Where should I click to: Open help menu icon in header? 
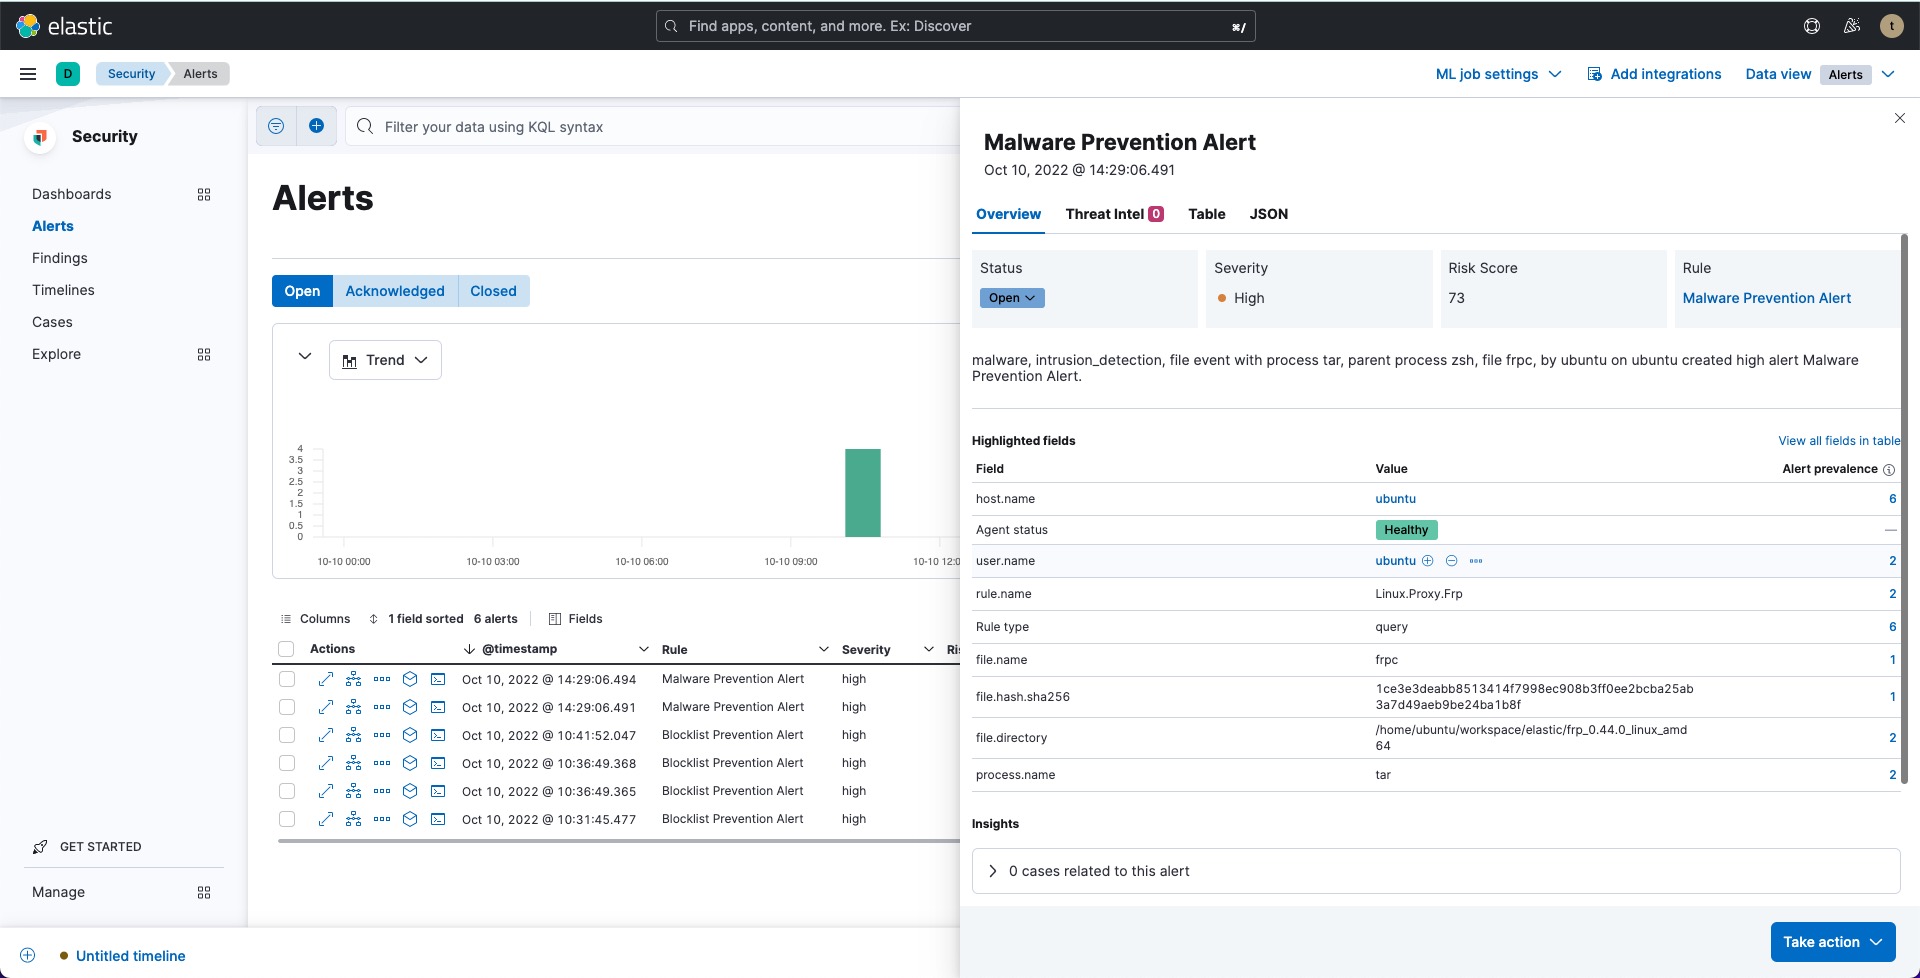tap(1811, 26)
